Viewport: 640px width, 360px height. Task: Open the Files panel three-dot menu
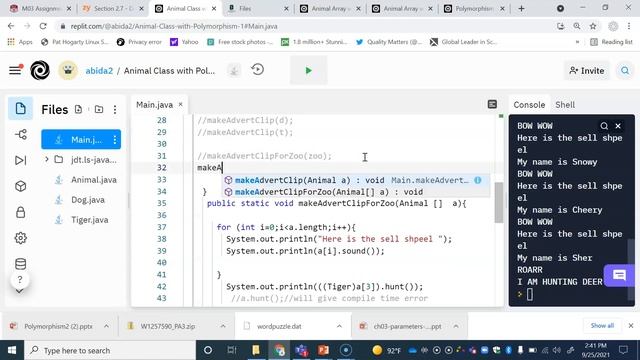pyautogui.click(x=115, y=109)
